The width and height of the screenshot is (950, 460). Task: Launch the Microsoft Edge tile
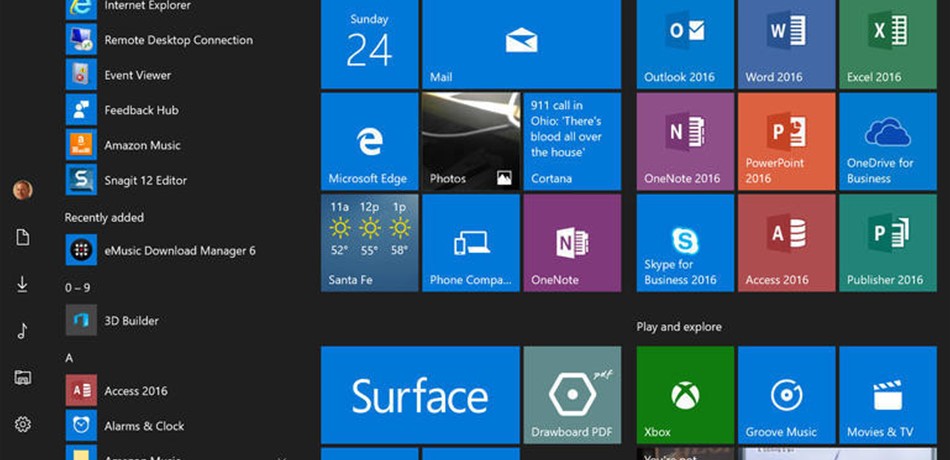[x=370, y=141]
